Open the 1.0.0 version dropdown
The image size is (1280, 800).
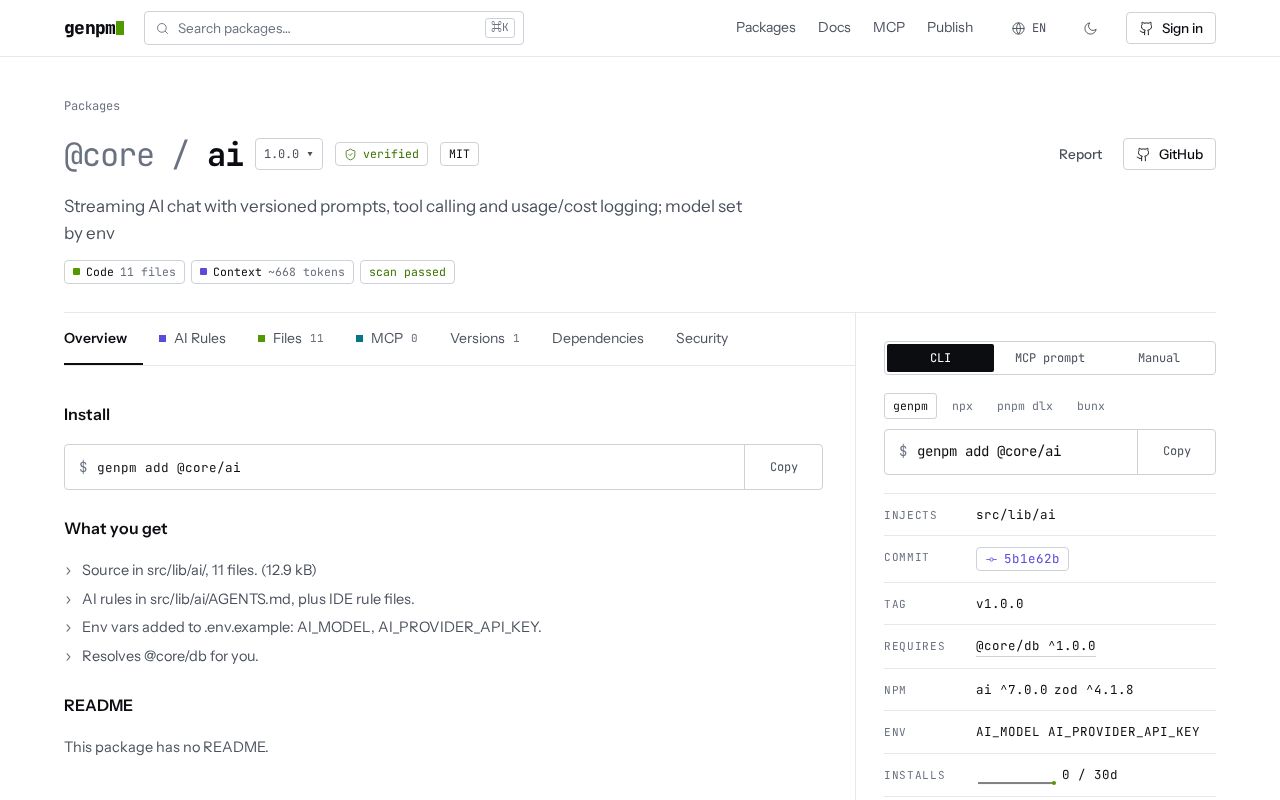point(289,154)
